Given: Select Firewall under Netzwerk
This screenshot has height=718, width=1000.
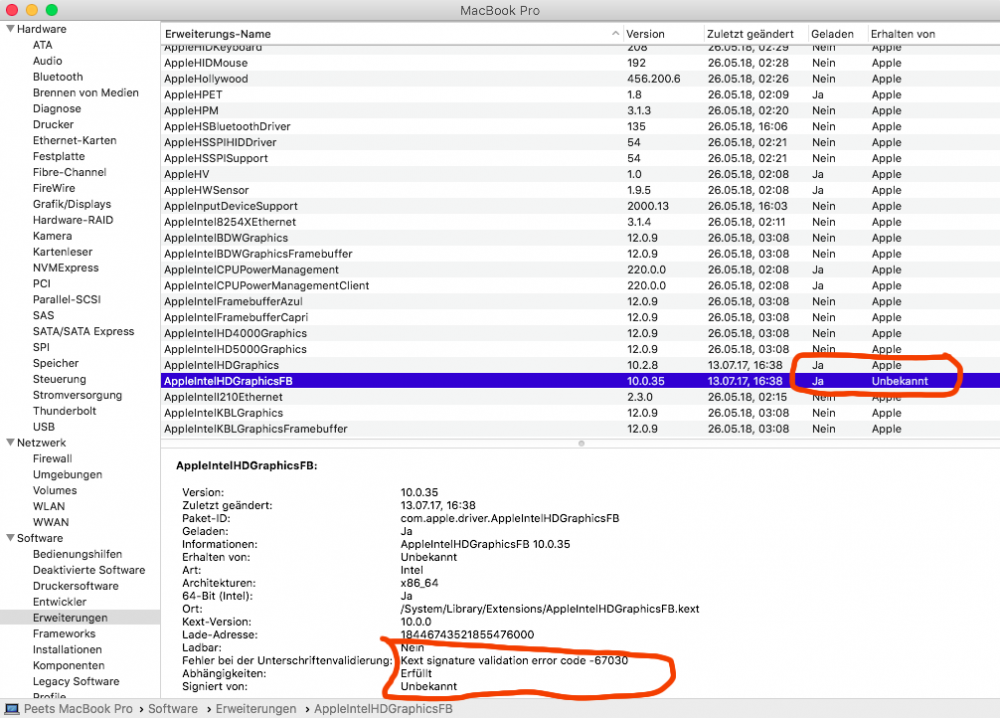Looking at the screenshot, I should [52, 458].
